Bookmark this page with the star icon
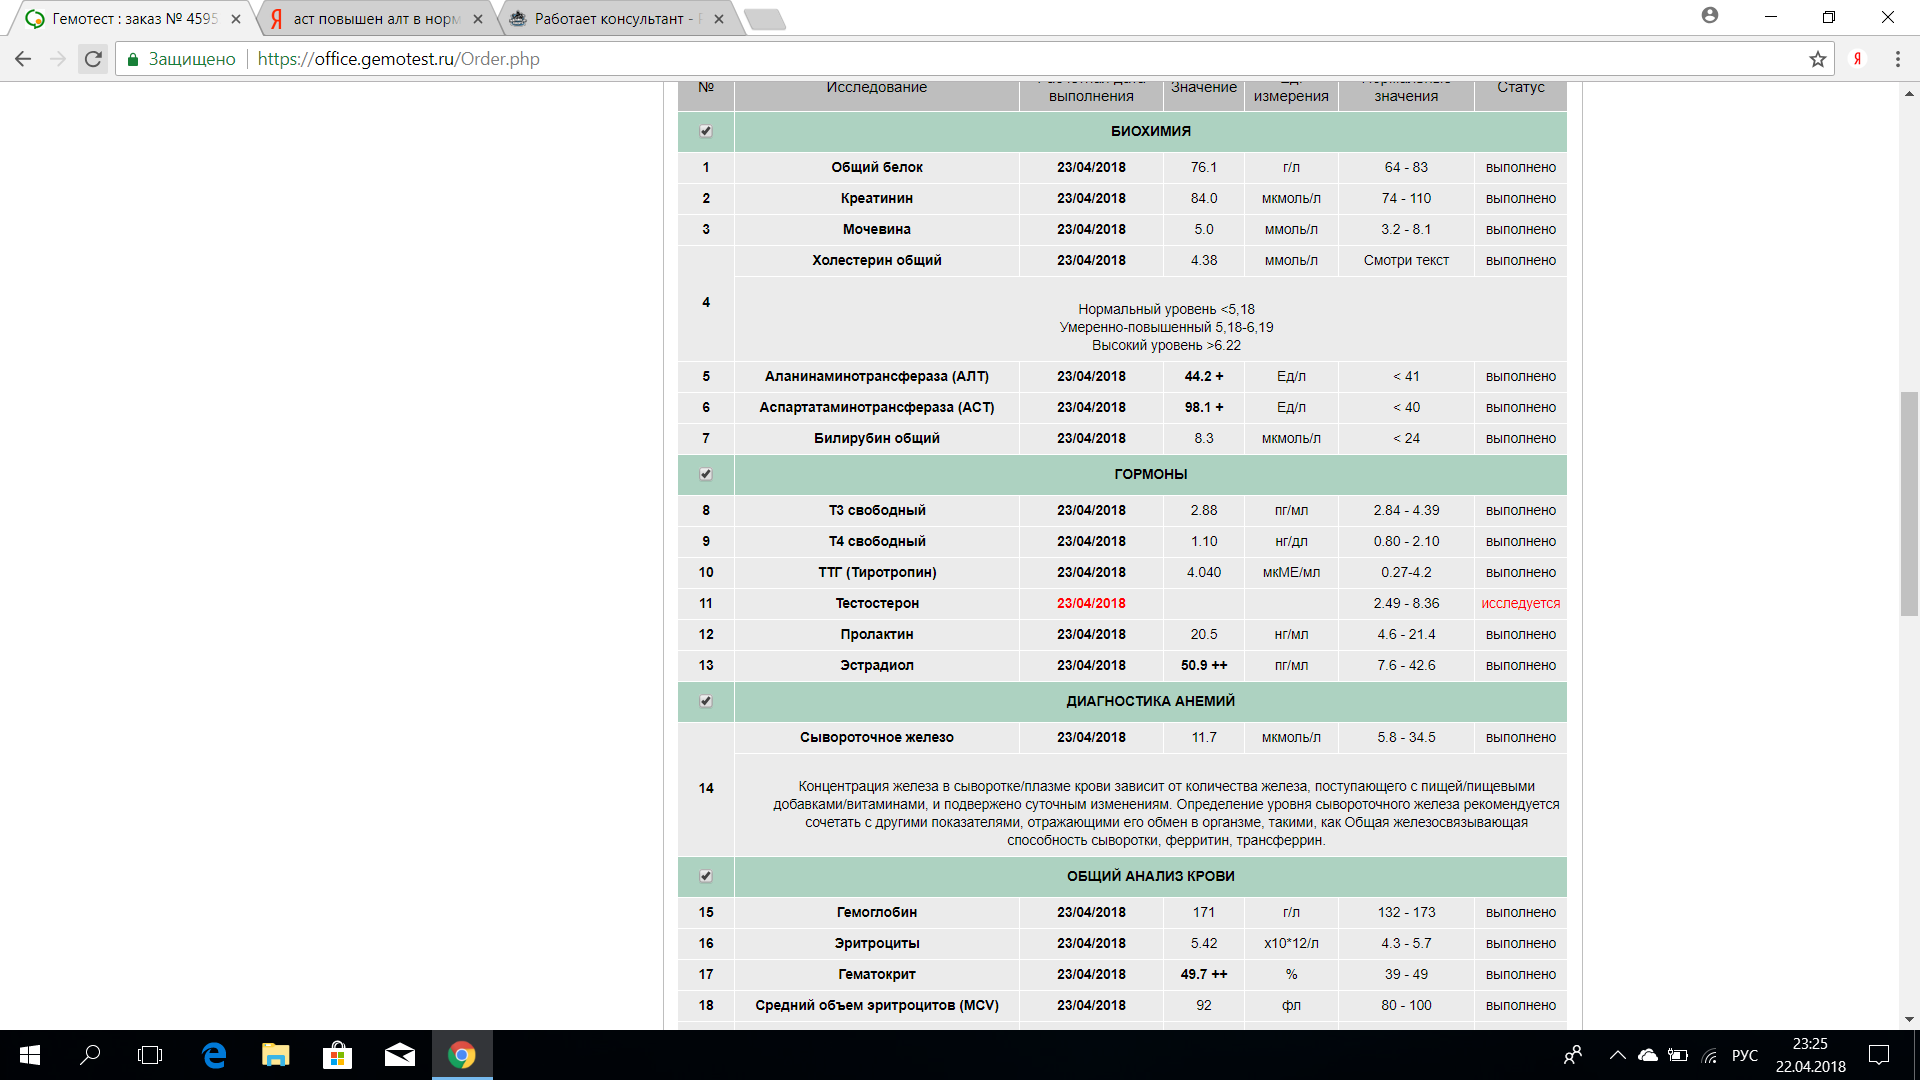This screenshot has height=1080, width=1920. [1817, 59]
